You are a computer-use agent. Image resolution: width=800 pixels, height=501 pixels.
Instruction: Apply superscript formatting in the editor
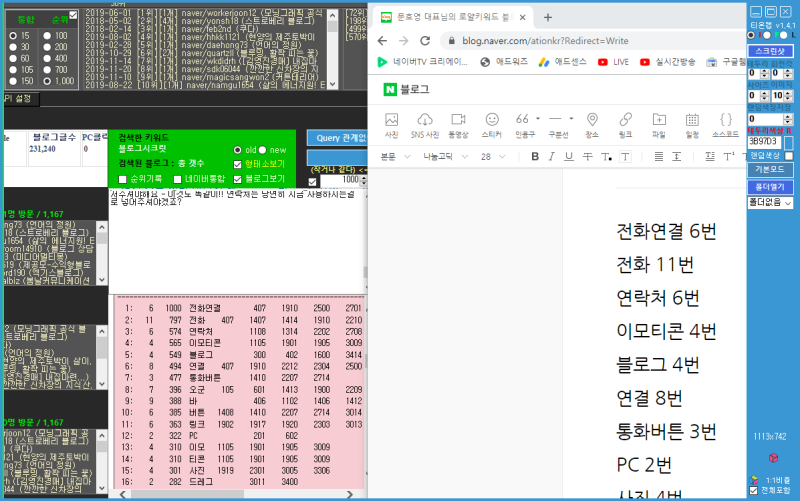click(x=729, y=157)
